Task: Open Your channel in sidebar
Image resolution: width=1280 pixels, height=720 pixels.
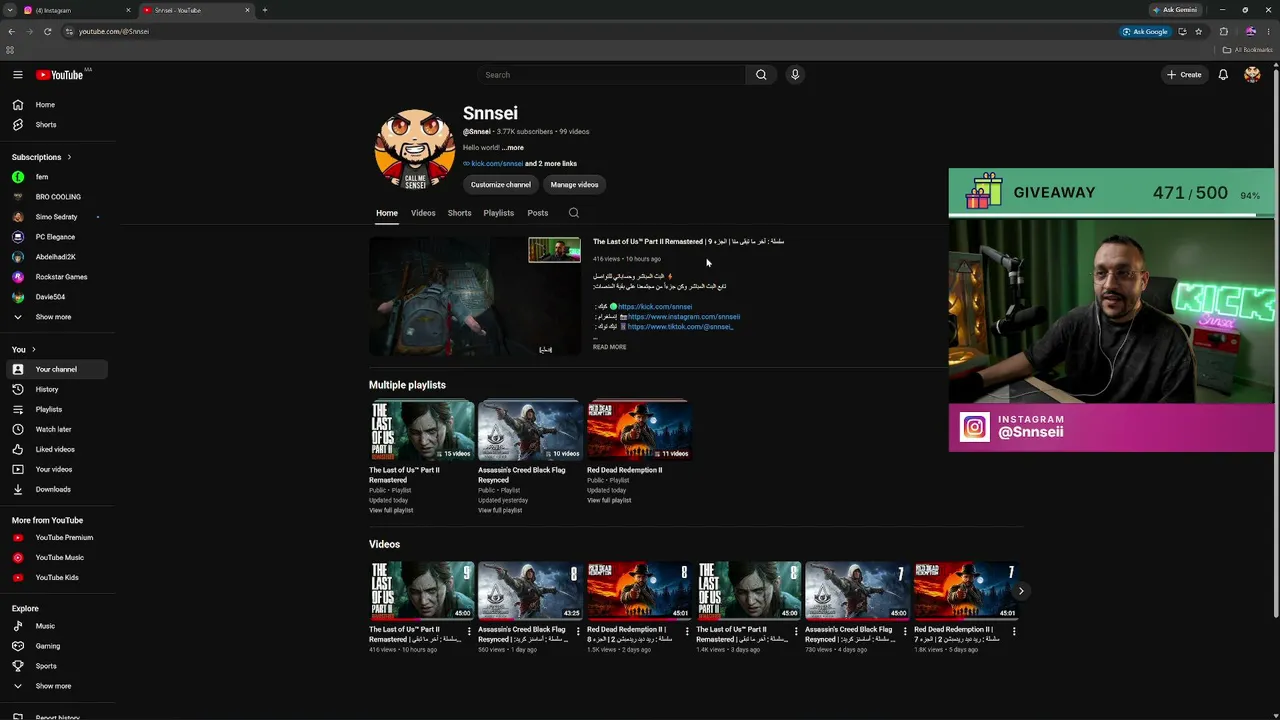Action: click(x=59, y=369)
